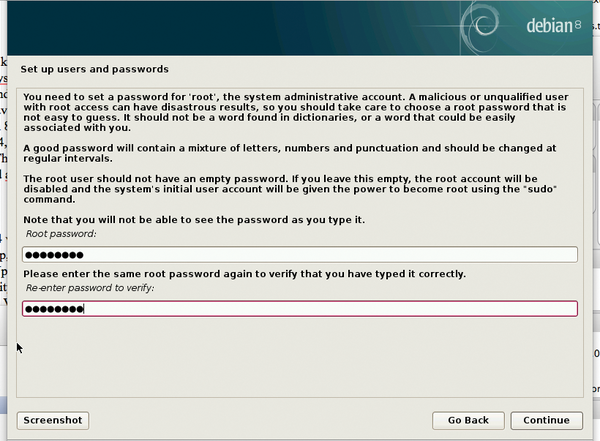Click the Please enter the same root password line
The height and width of the screenshot is (441, 600).
click(245, 274)
